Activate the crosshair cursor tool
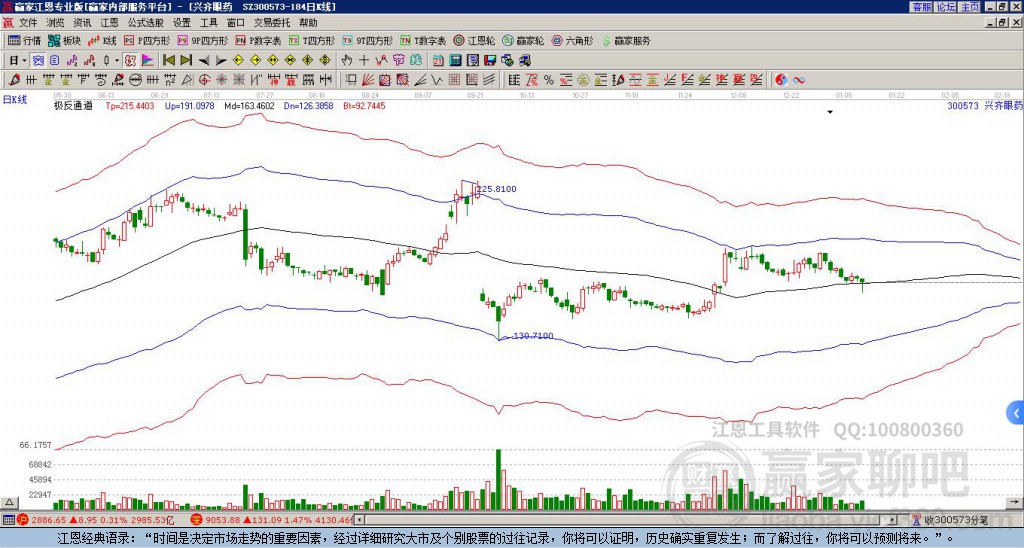Viewport: 1024px width, 548px height. (364, 60)
